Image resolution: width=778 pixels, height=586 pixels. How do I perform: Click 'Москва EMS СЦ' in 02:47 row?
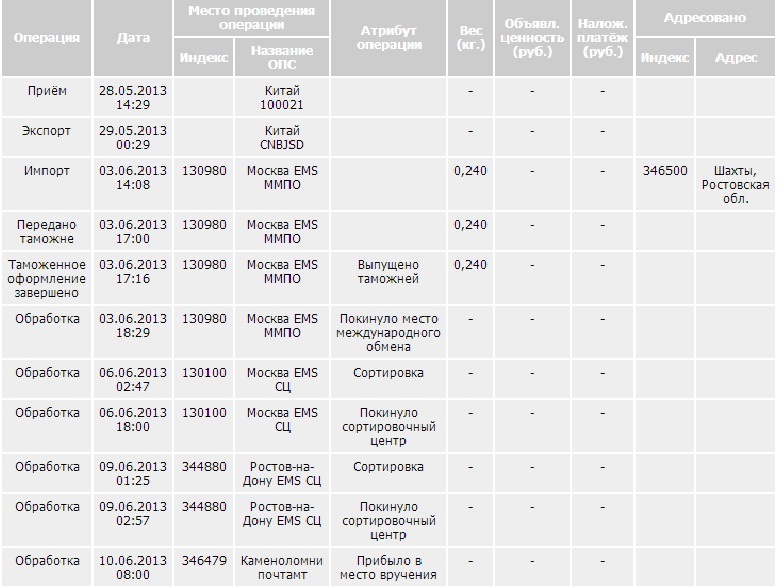(x=282, y=380)
